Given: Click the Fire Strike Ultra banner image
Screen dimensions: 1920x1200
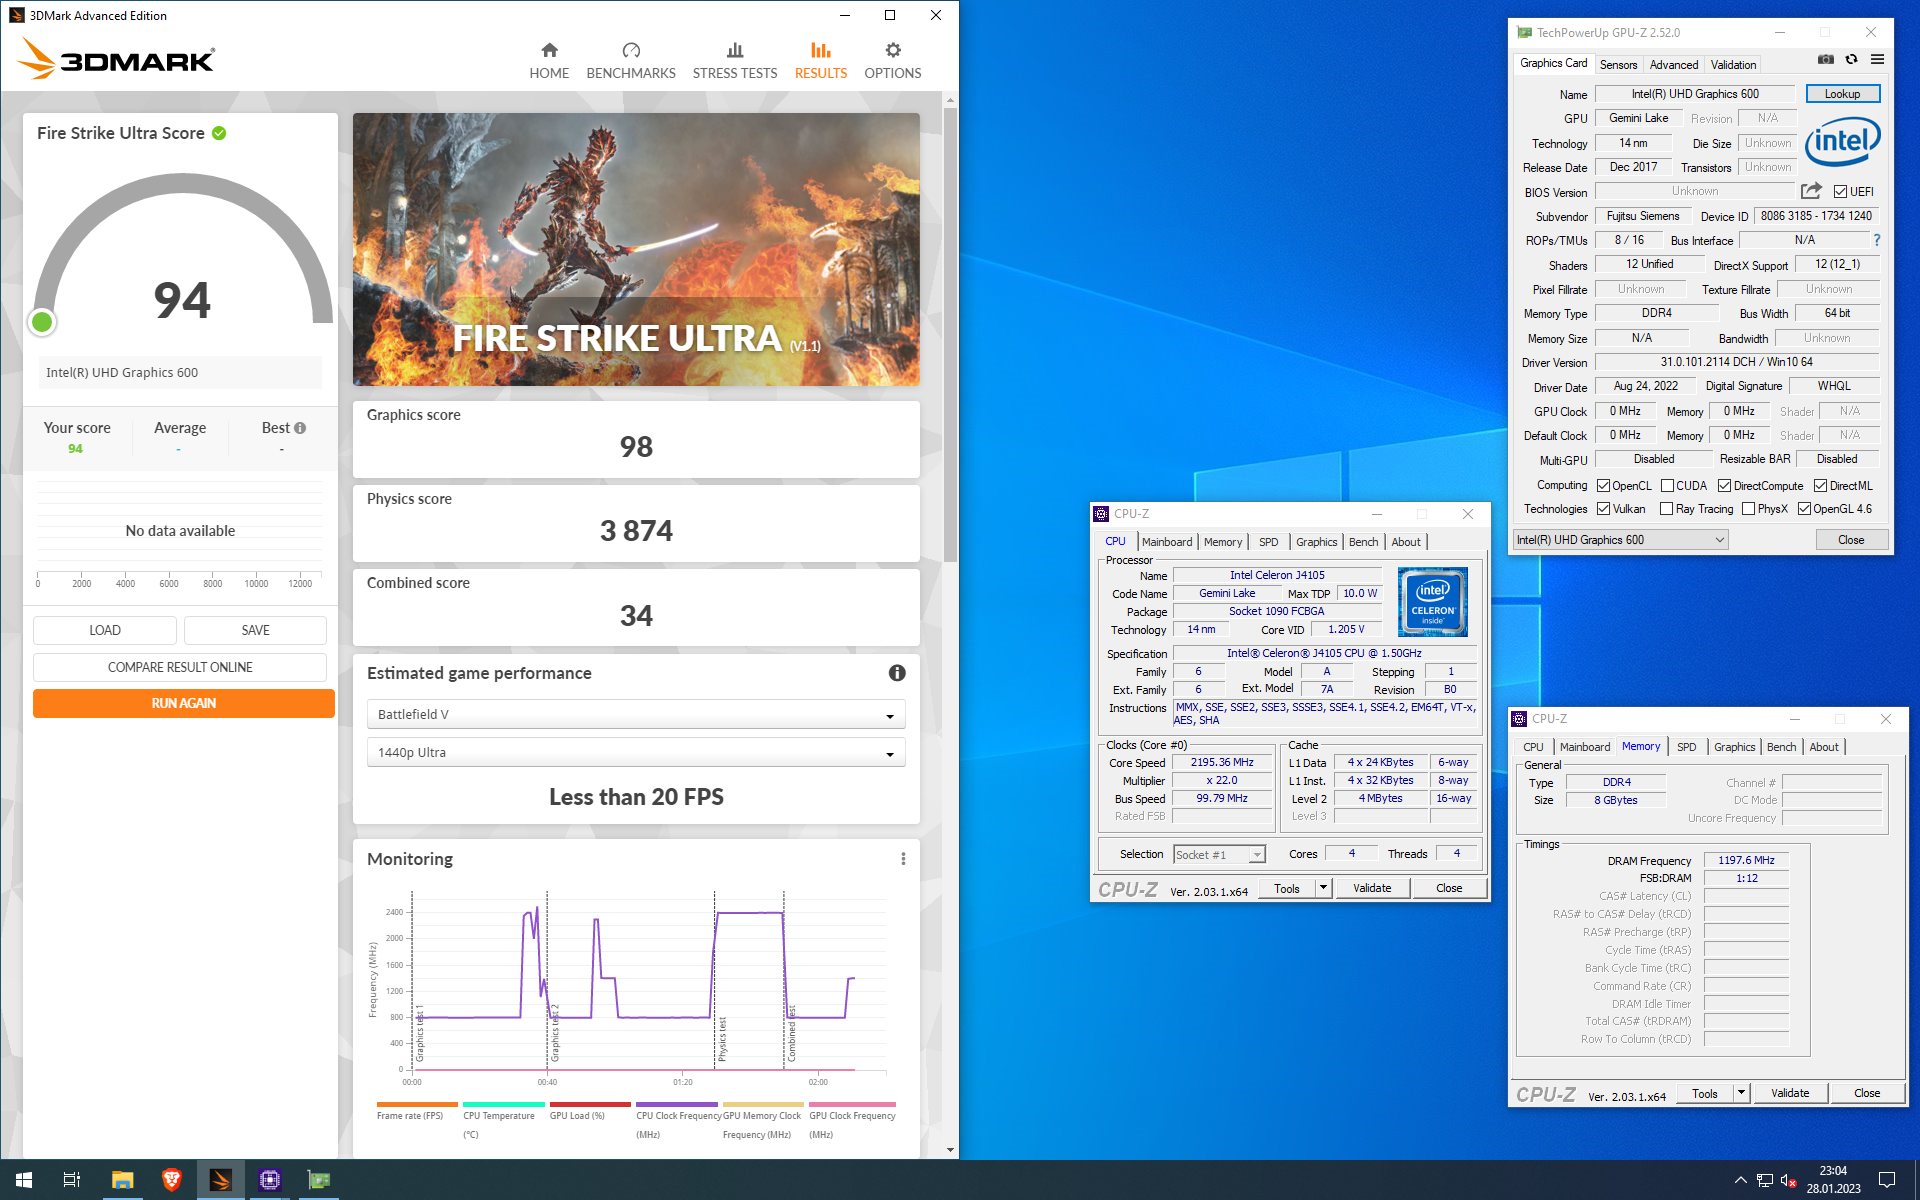Looking at the screenshot, I should (x=636, y=249).
